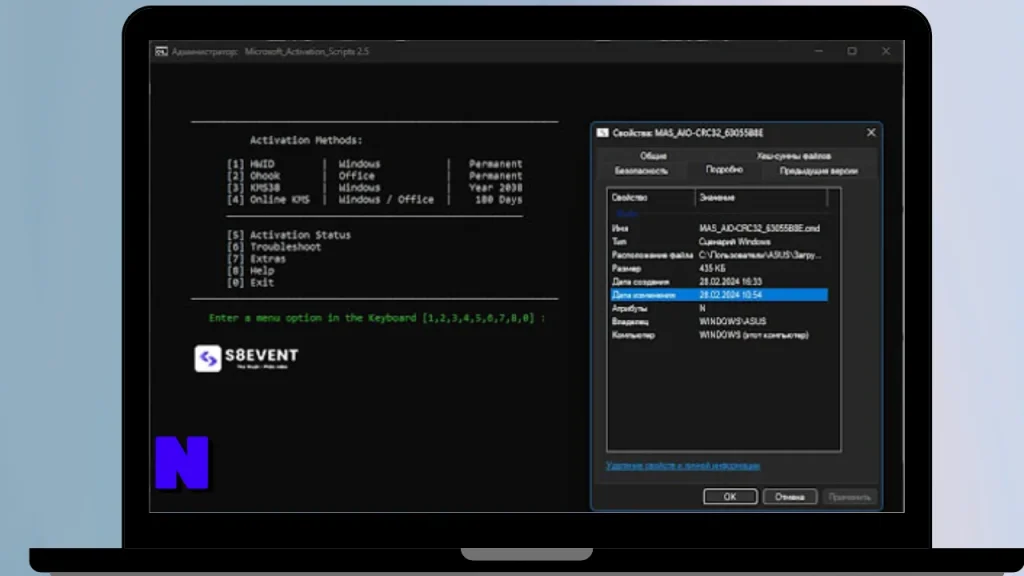
Task: Click the '[2] Ohook' Office line in the console
Action: [x=374, y=176]
